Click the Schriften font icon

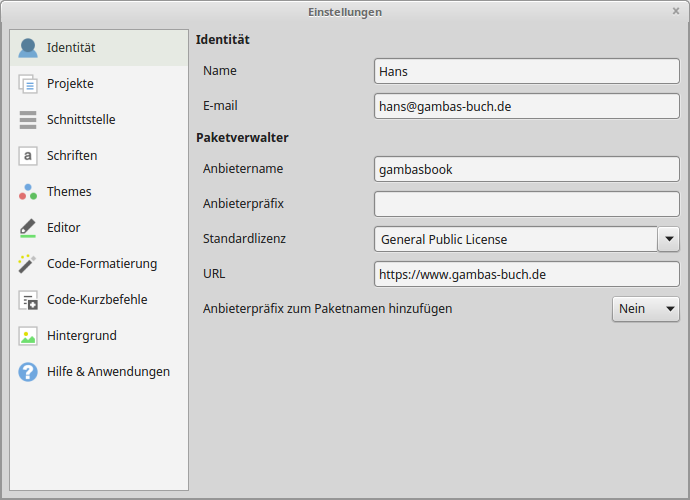tap(28, 156)
